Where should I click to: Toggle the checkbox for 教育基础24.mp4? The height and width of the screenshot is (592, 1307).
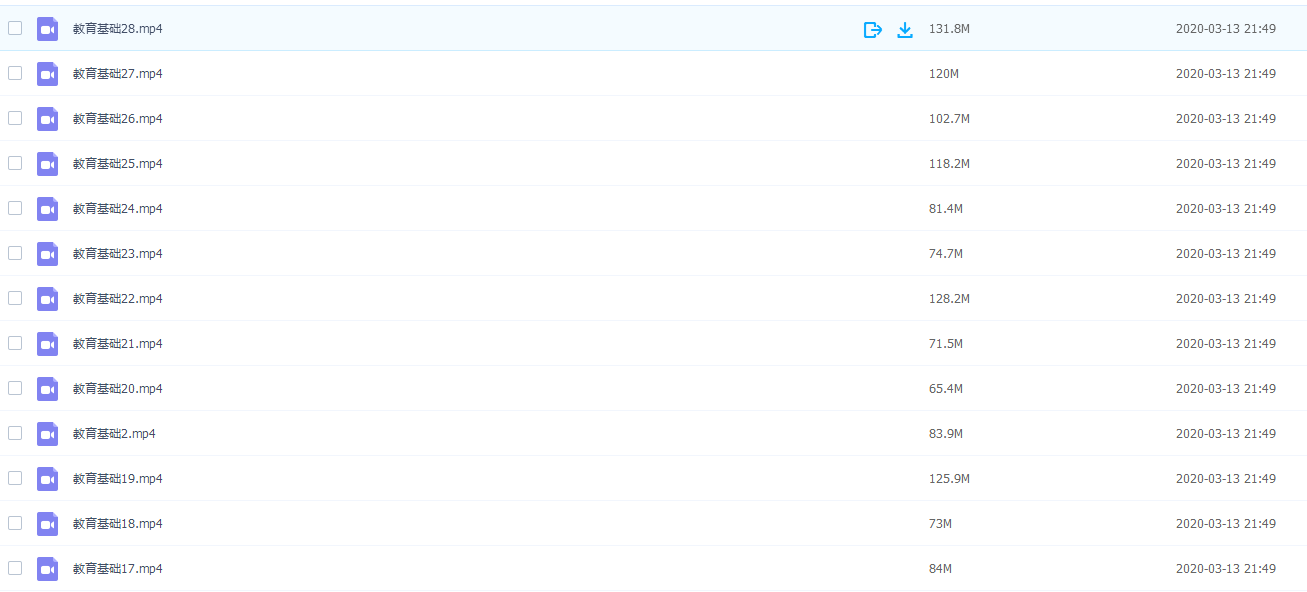(x=15, y=208)
